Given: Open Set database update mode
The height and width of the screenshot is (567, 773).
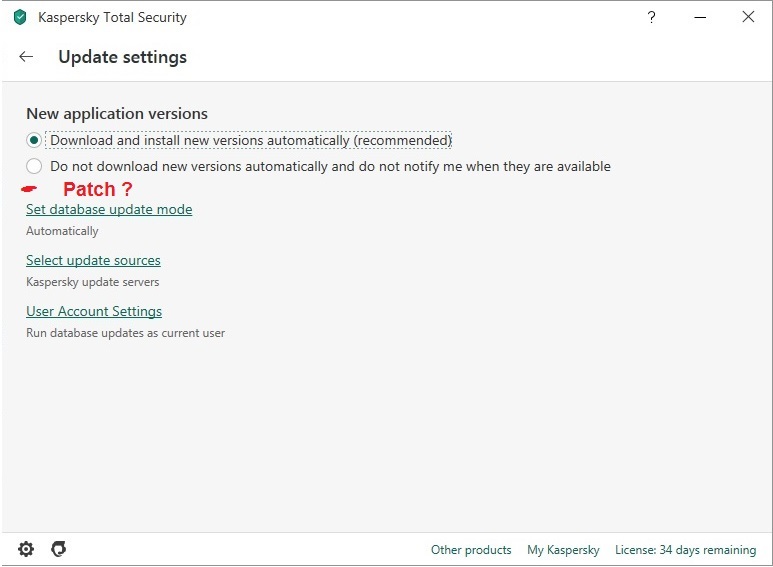Looking at the screenshot, I should point(109,210).
